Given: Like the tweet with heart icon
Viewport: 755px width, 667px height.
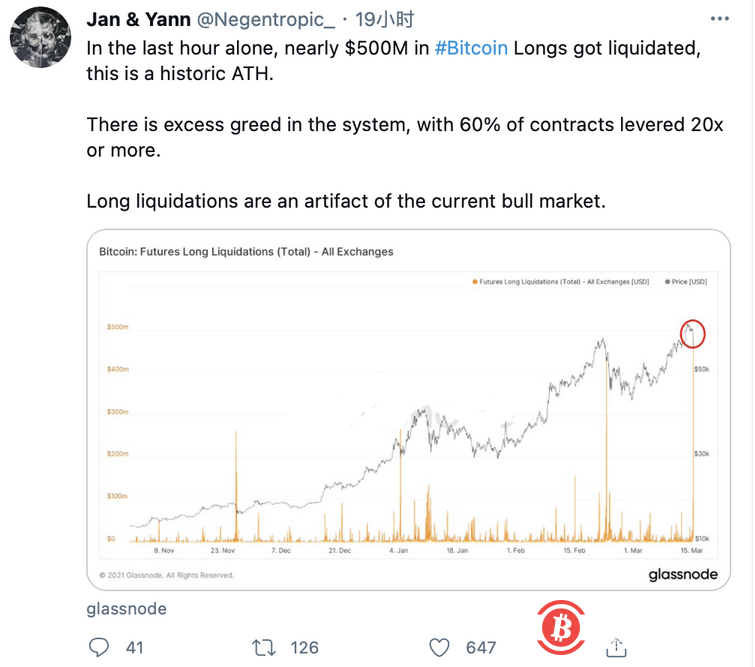Looking at the screenshot, I should coord(439,647).
